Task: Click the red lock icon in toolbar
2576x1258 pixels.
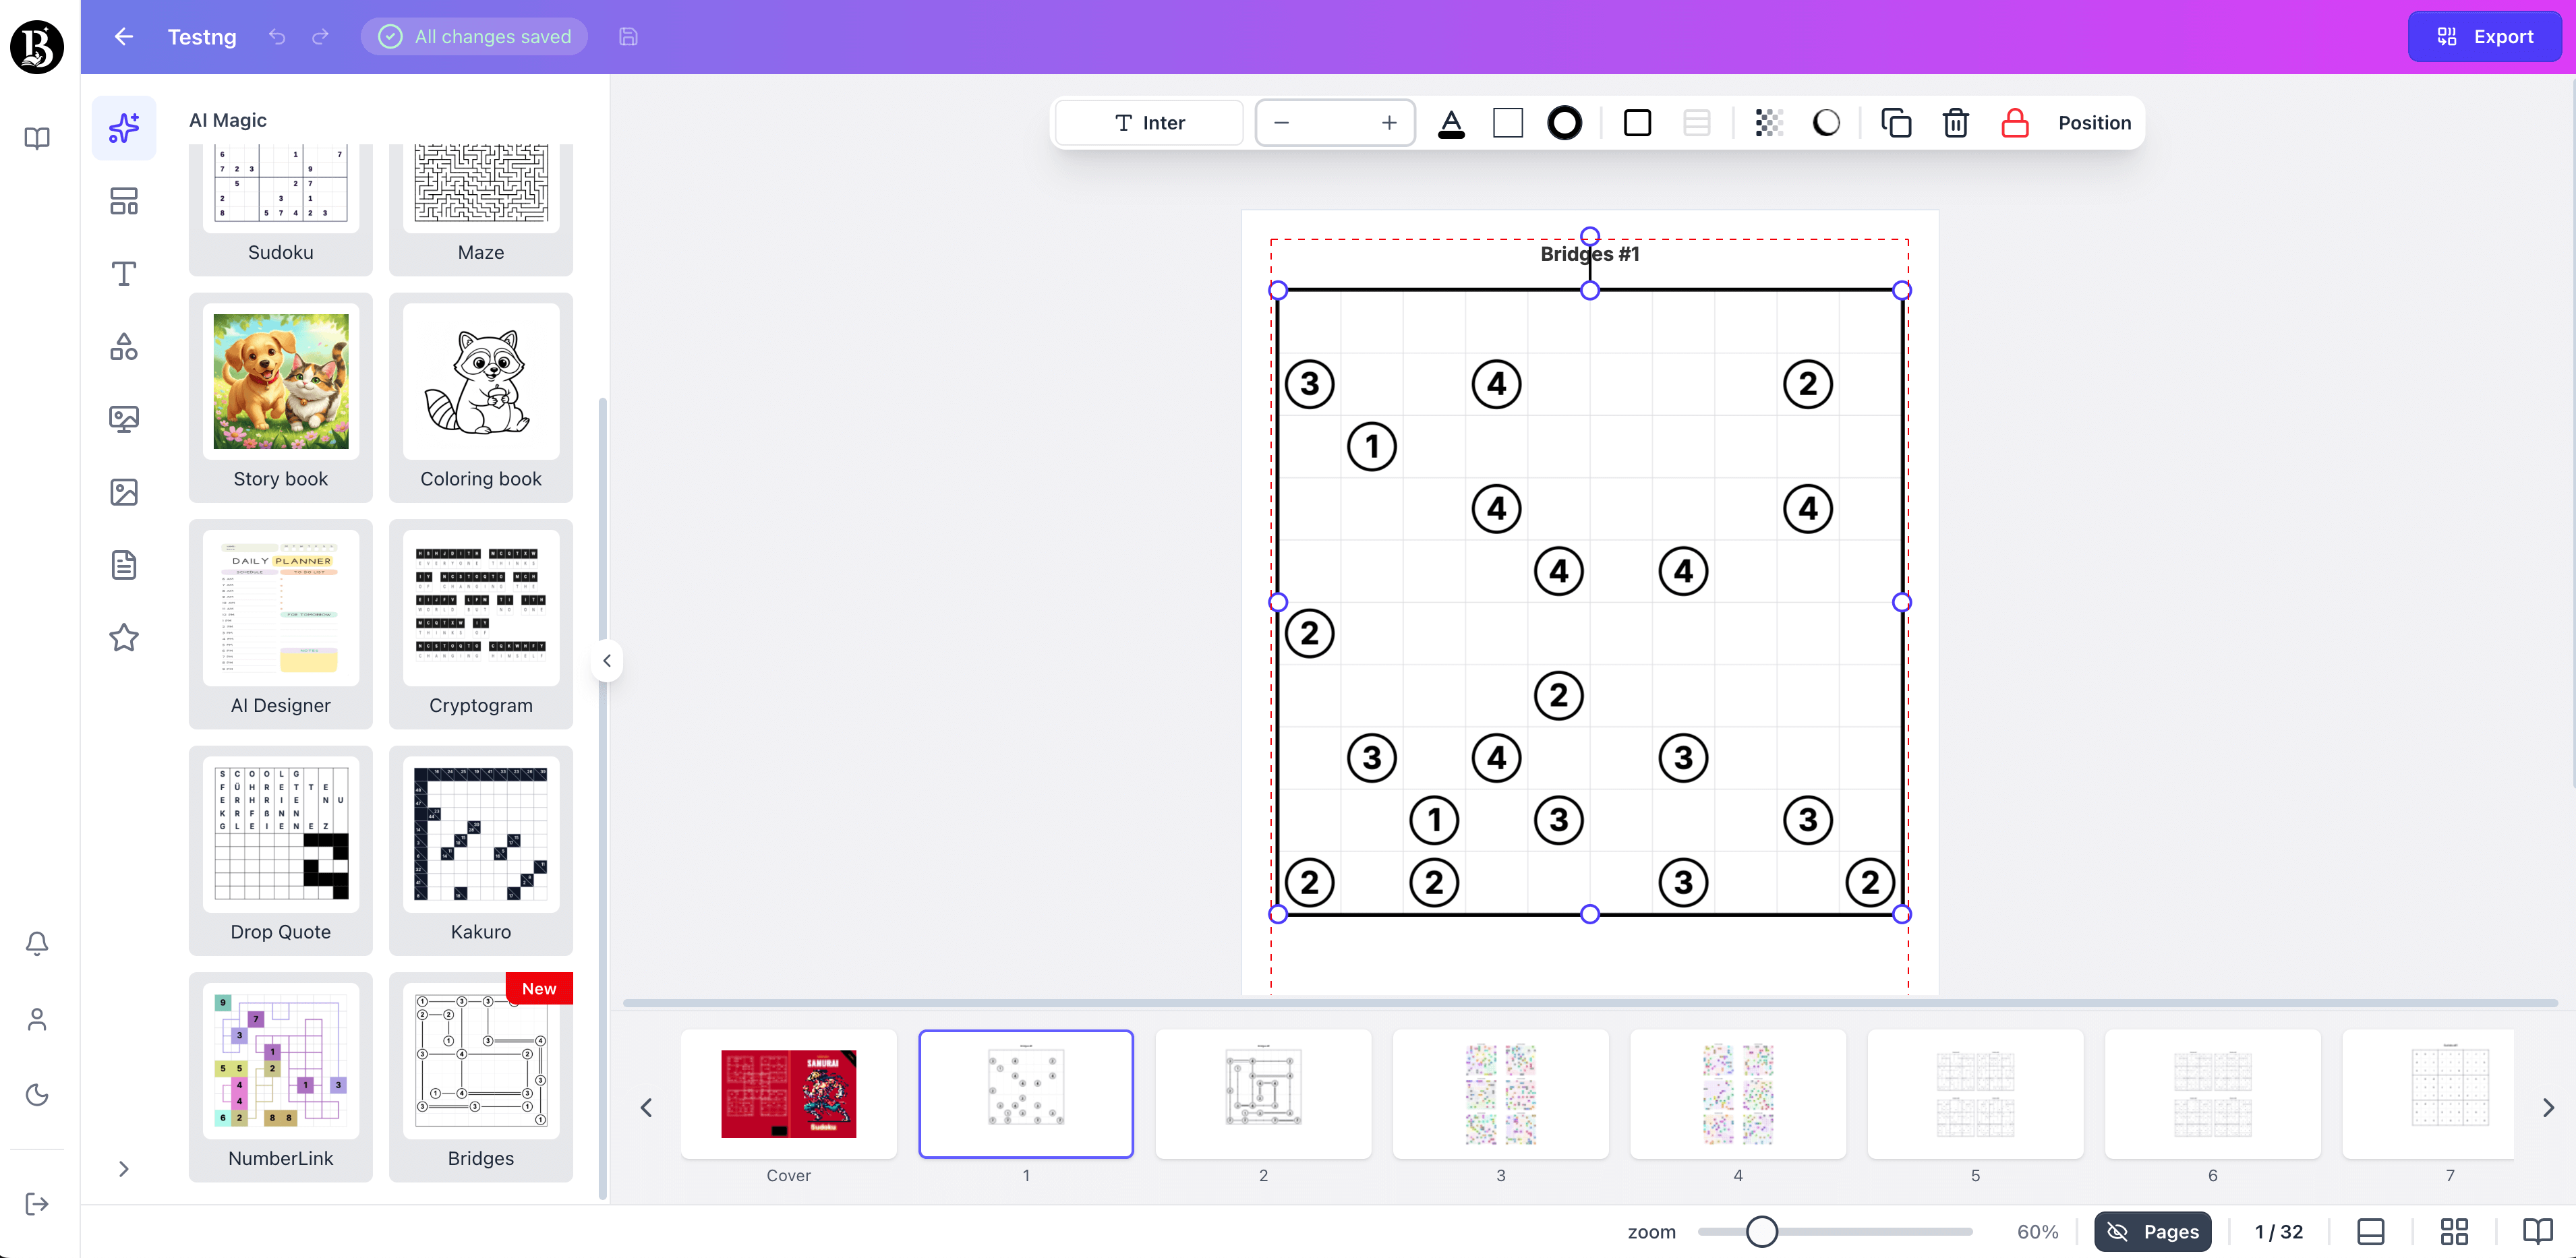Action: pos(2014,122)
